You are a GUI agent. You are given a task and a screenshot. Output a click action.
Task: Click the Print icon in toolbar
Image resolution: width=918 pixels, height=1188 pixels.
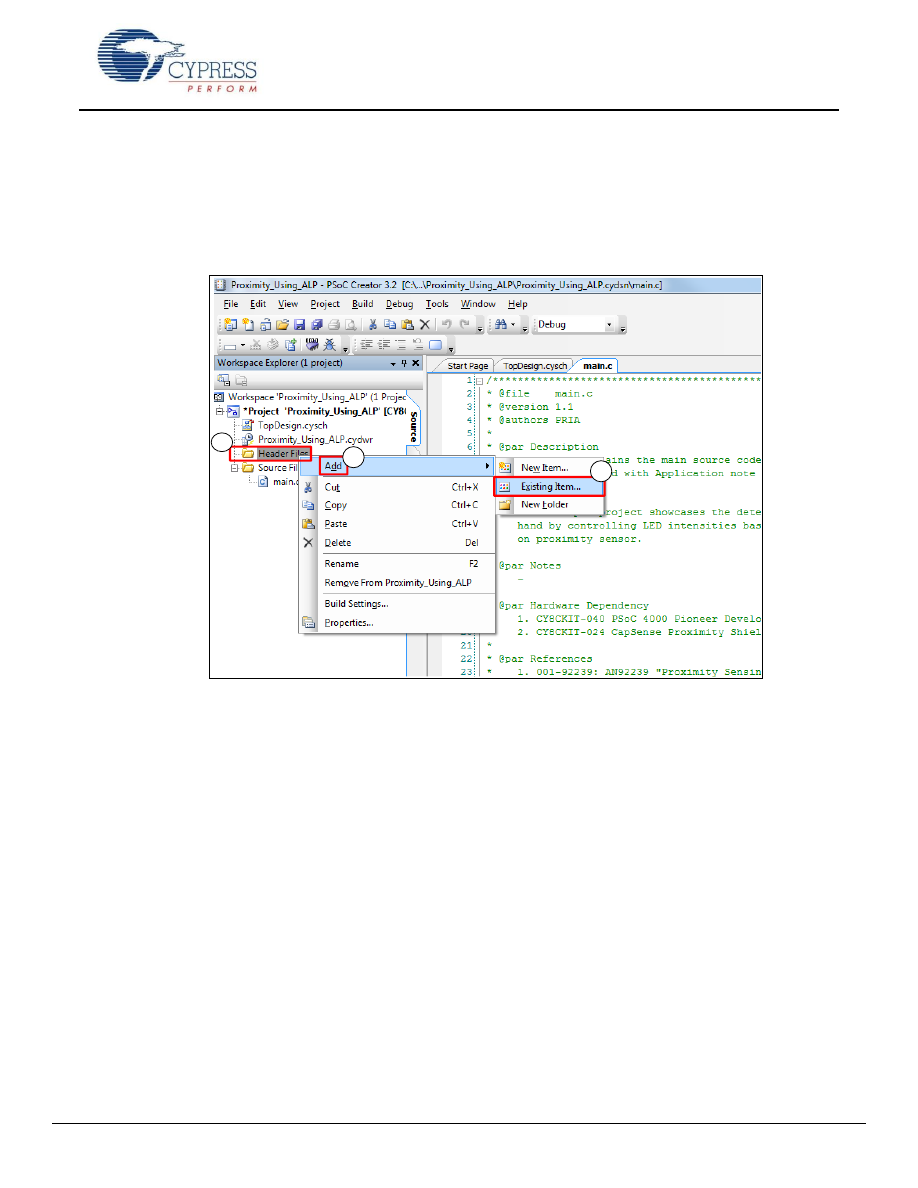[332, 325]
